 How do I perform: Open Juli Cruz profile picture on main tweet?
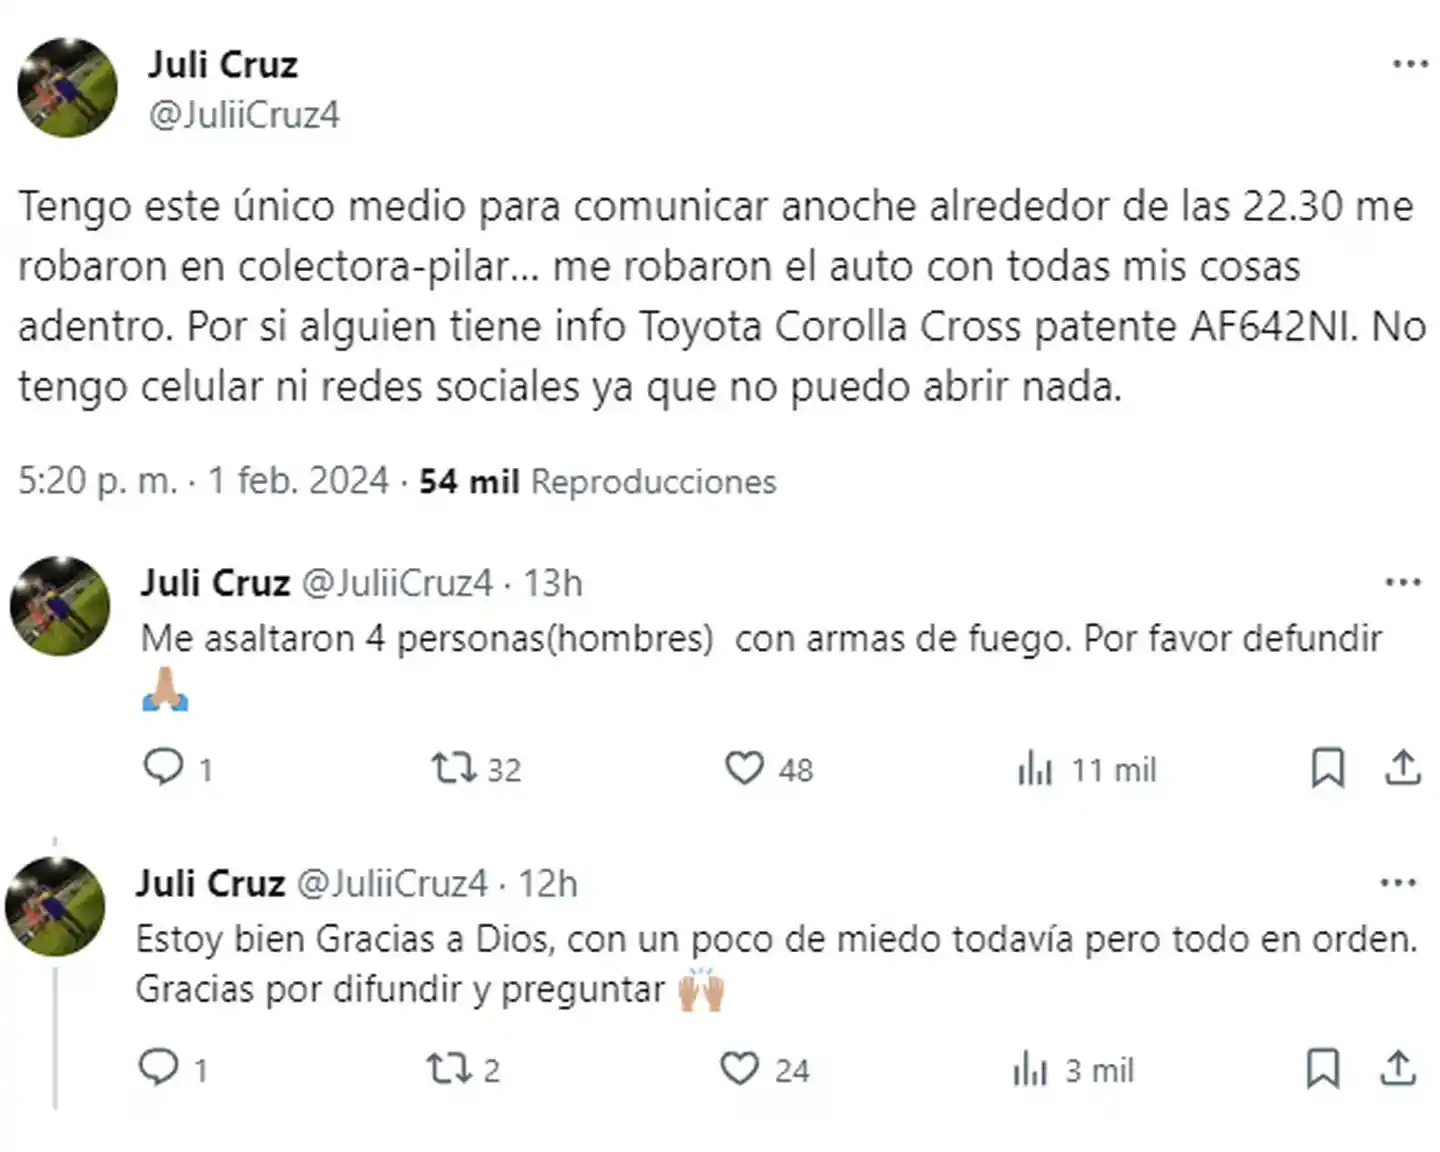(x=67, y=88)
